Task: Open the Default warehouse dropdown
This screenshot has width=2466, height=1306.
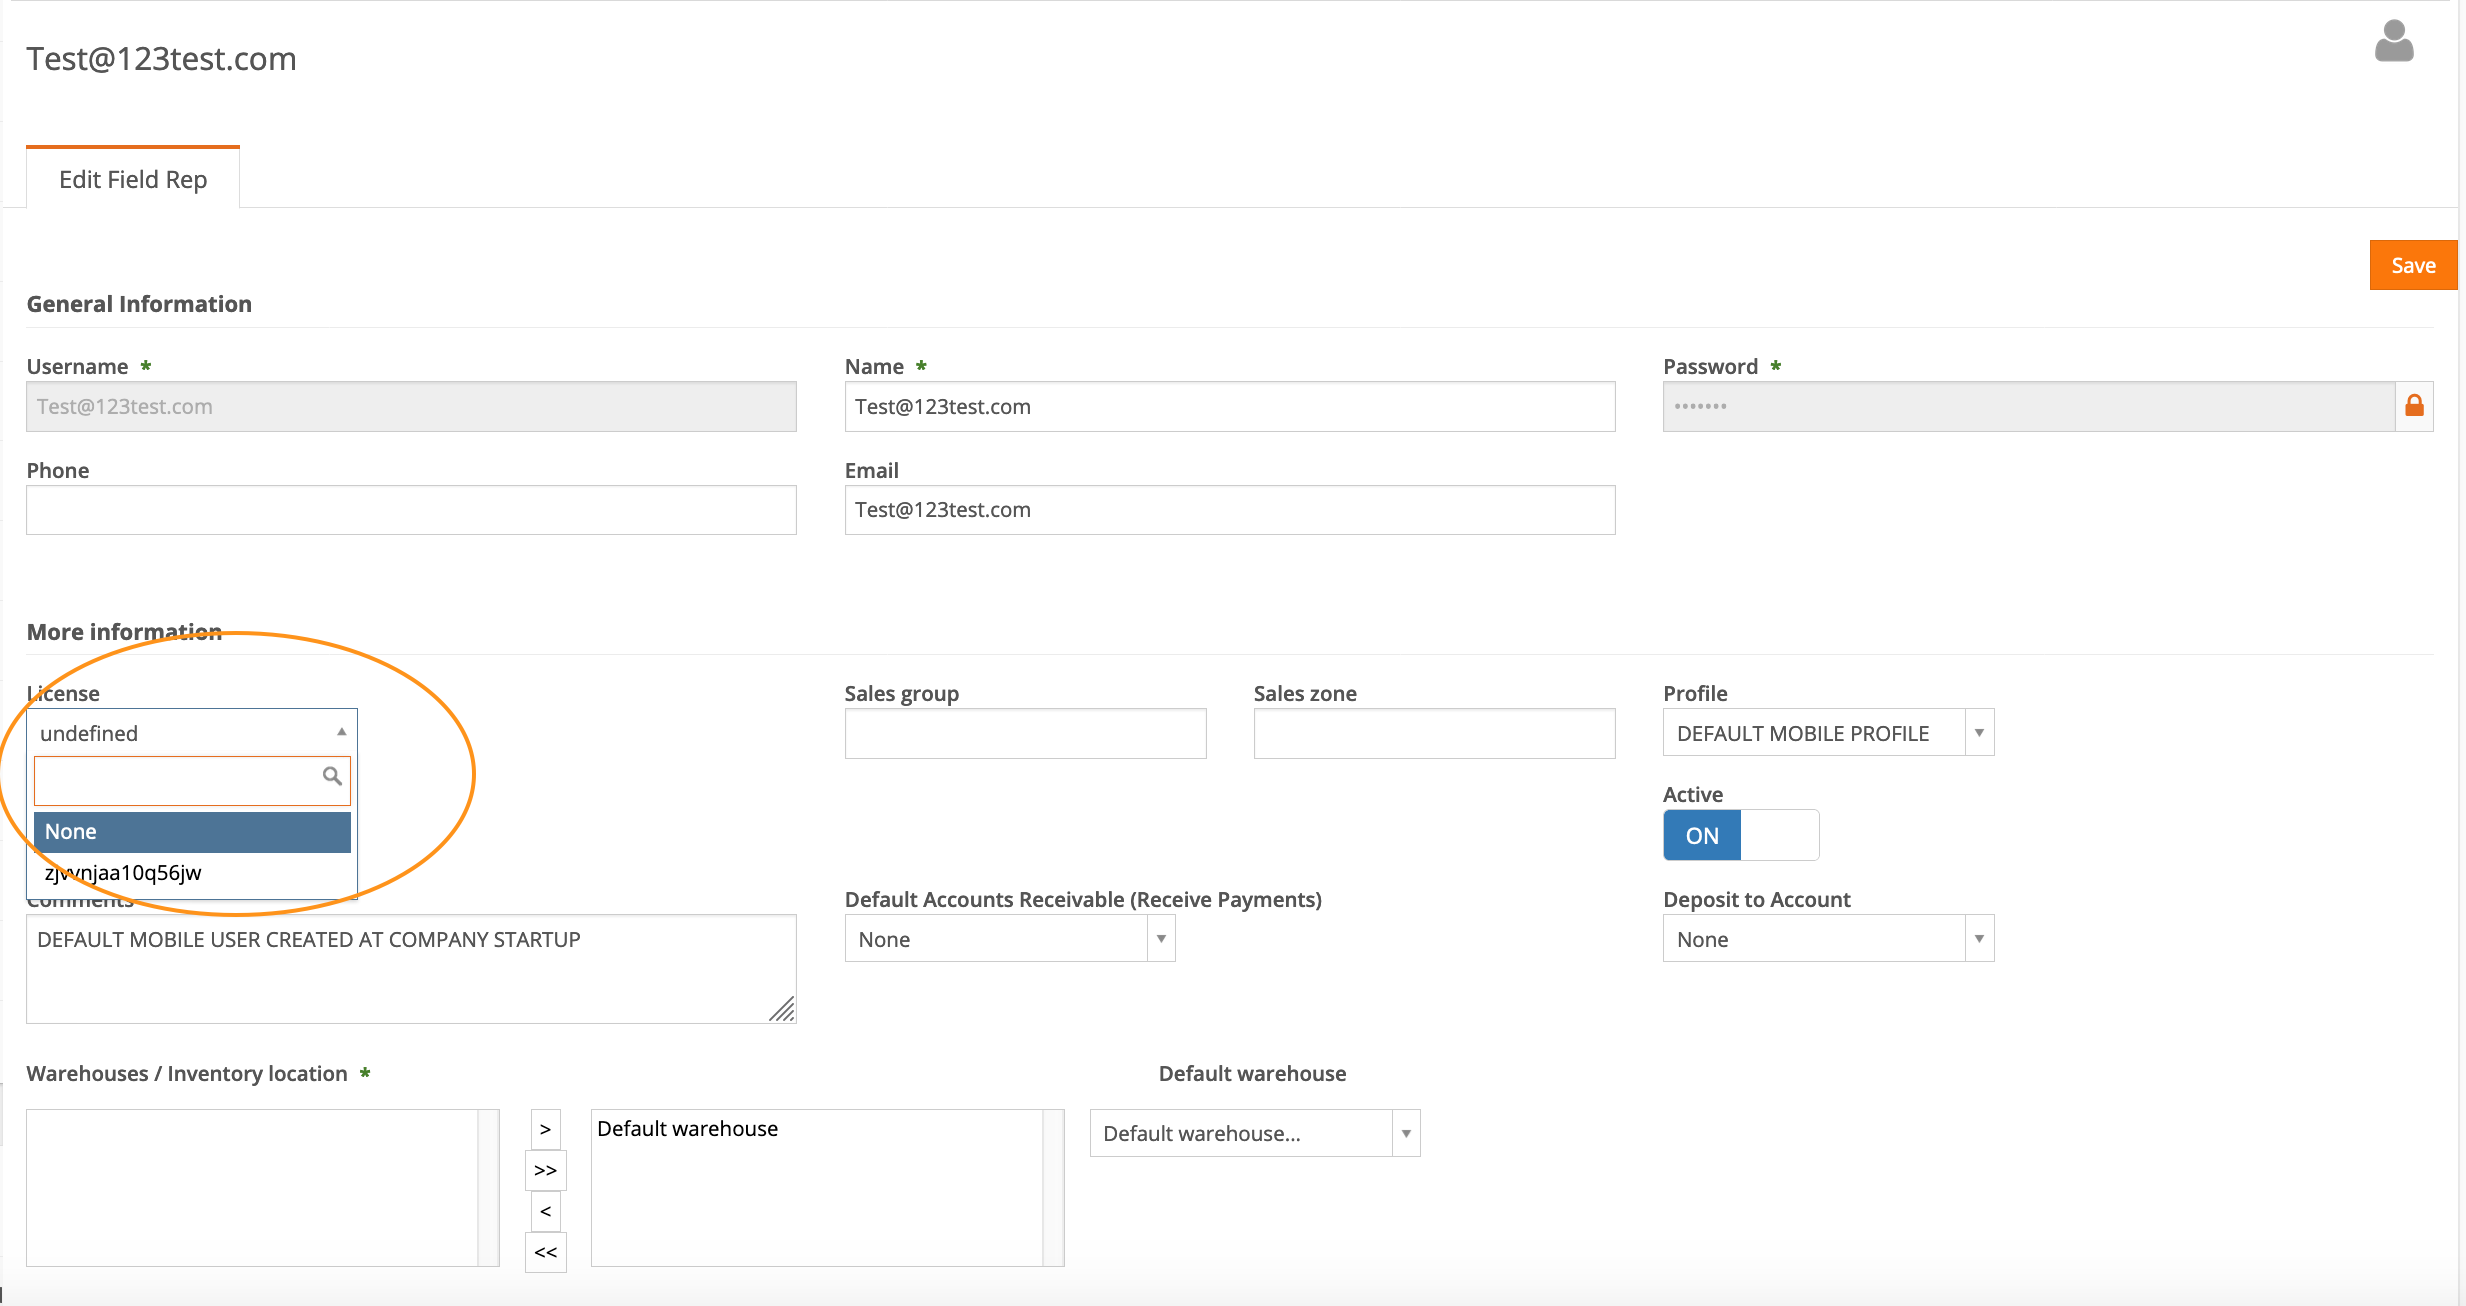Action: 1254,1133
